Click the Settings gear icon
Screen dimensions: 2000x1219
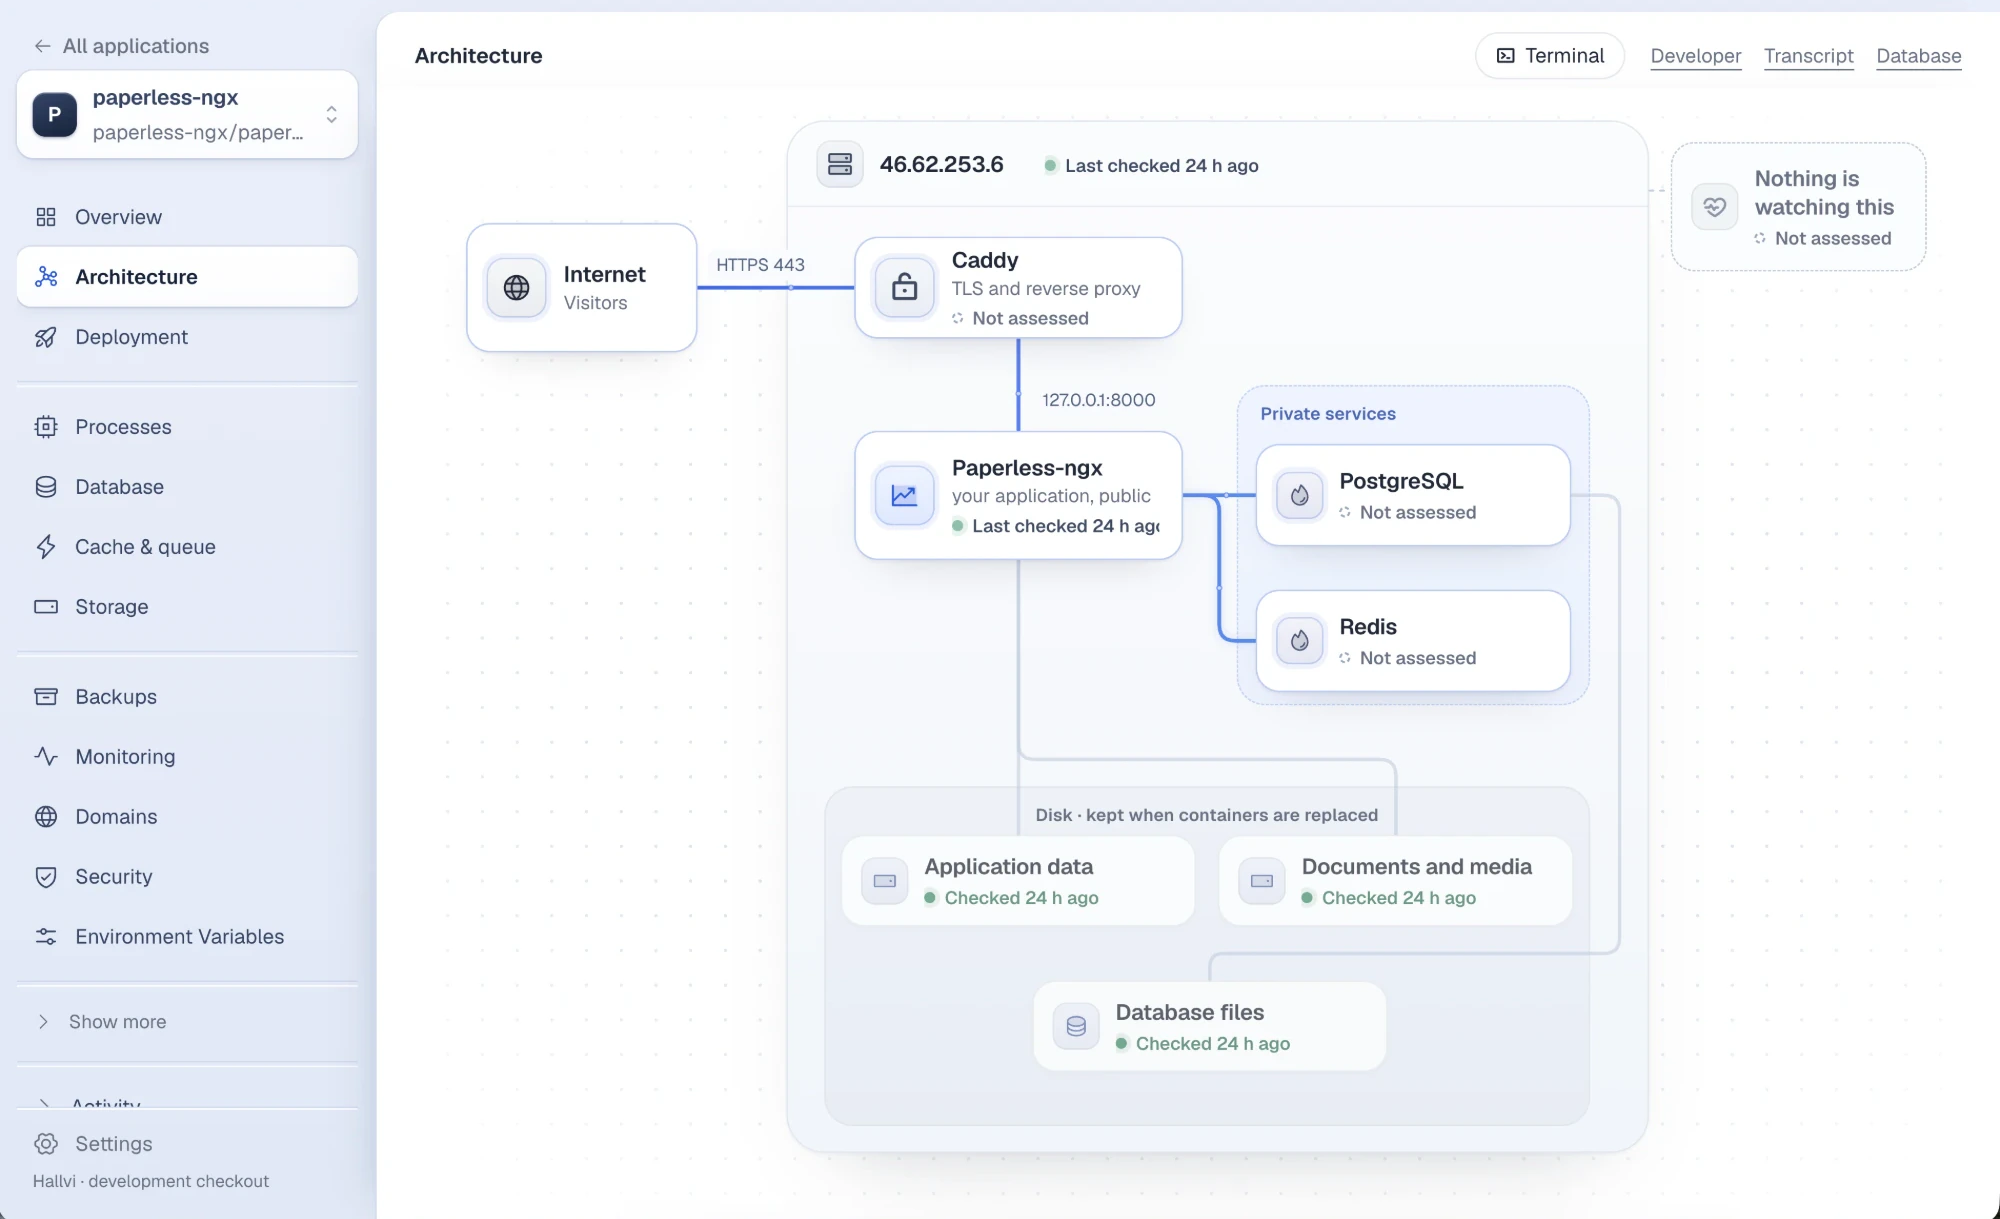(46, 1144)
